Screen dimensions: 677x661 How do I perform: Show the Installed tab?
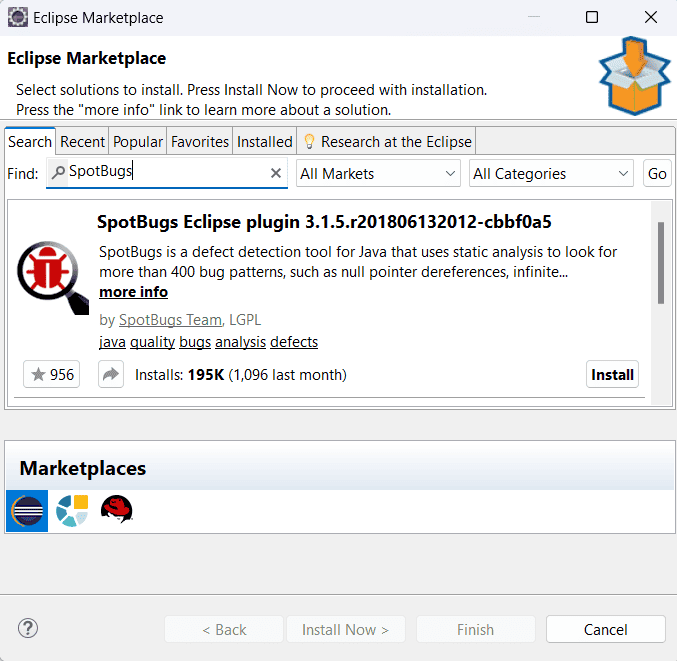(x=265, y=142)
